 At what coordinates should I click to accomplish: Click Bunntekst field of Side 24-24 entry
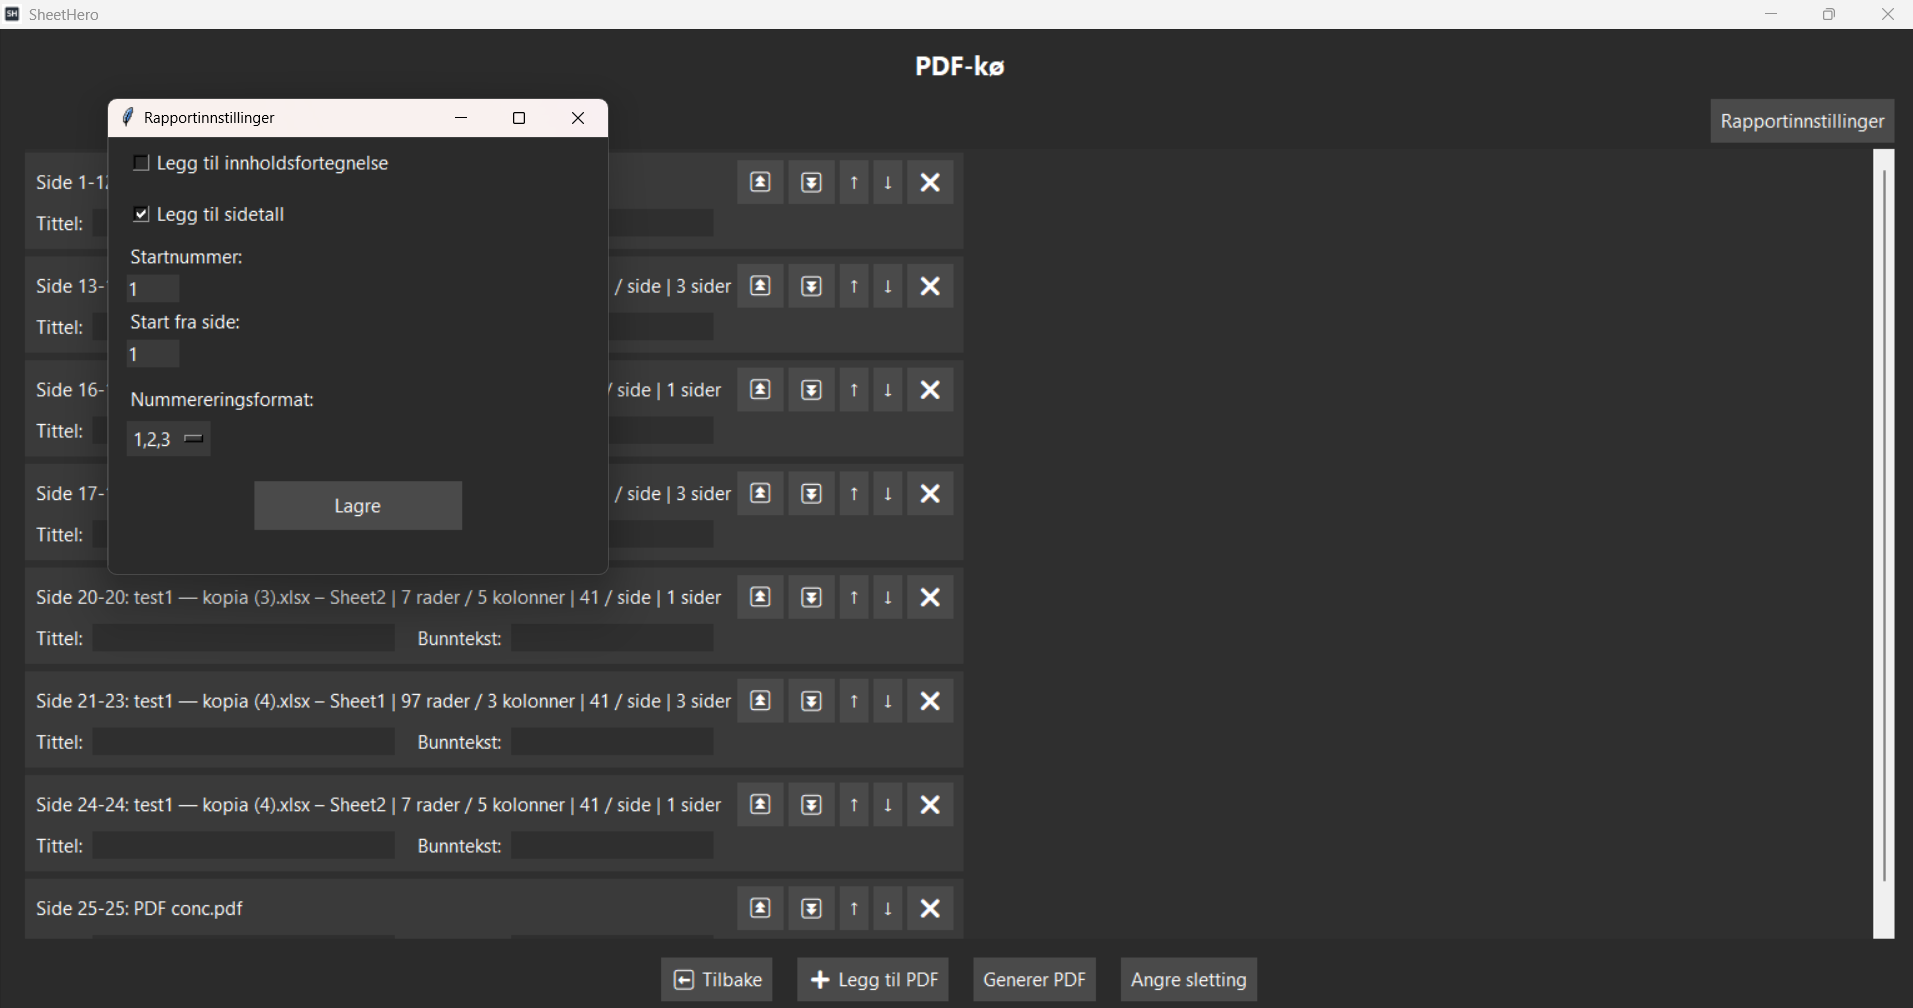(x=613, y=846)
